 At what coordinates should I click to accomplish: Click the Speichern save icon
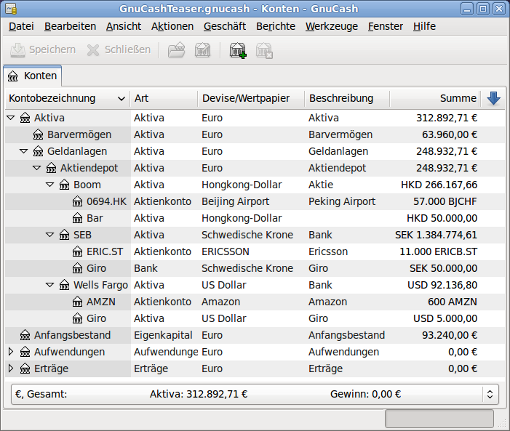(x=17, y=50)
